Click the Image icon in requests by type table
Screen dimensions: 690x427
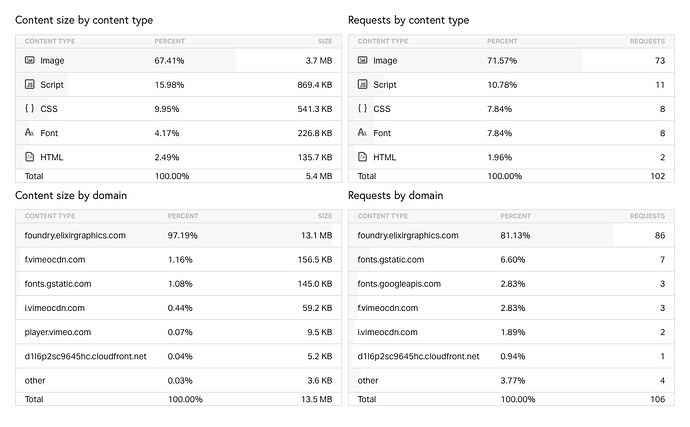point(362,61)
